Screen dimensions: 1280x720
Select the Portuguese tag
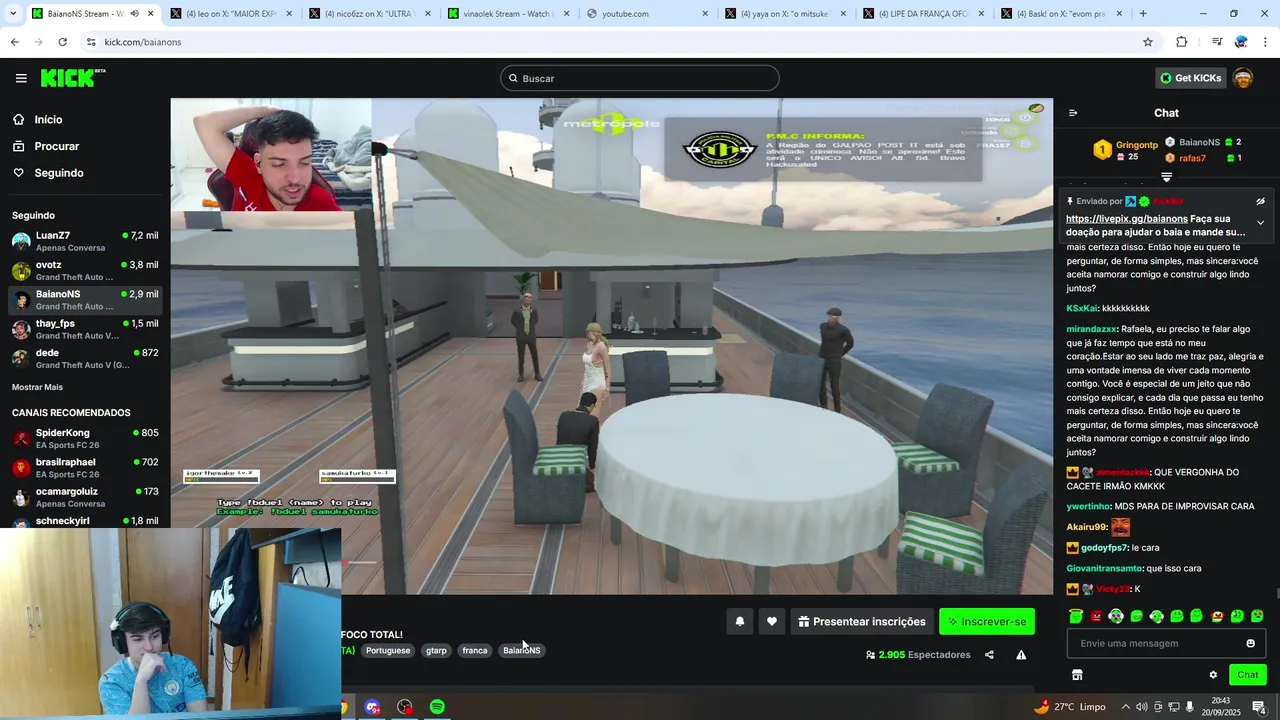click(x=388, y=650)
